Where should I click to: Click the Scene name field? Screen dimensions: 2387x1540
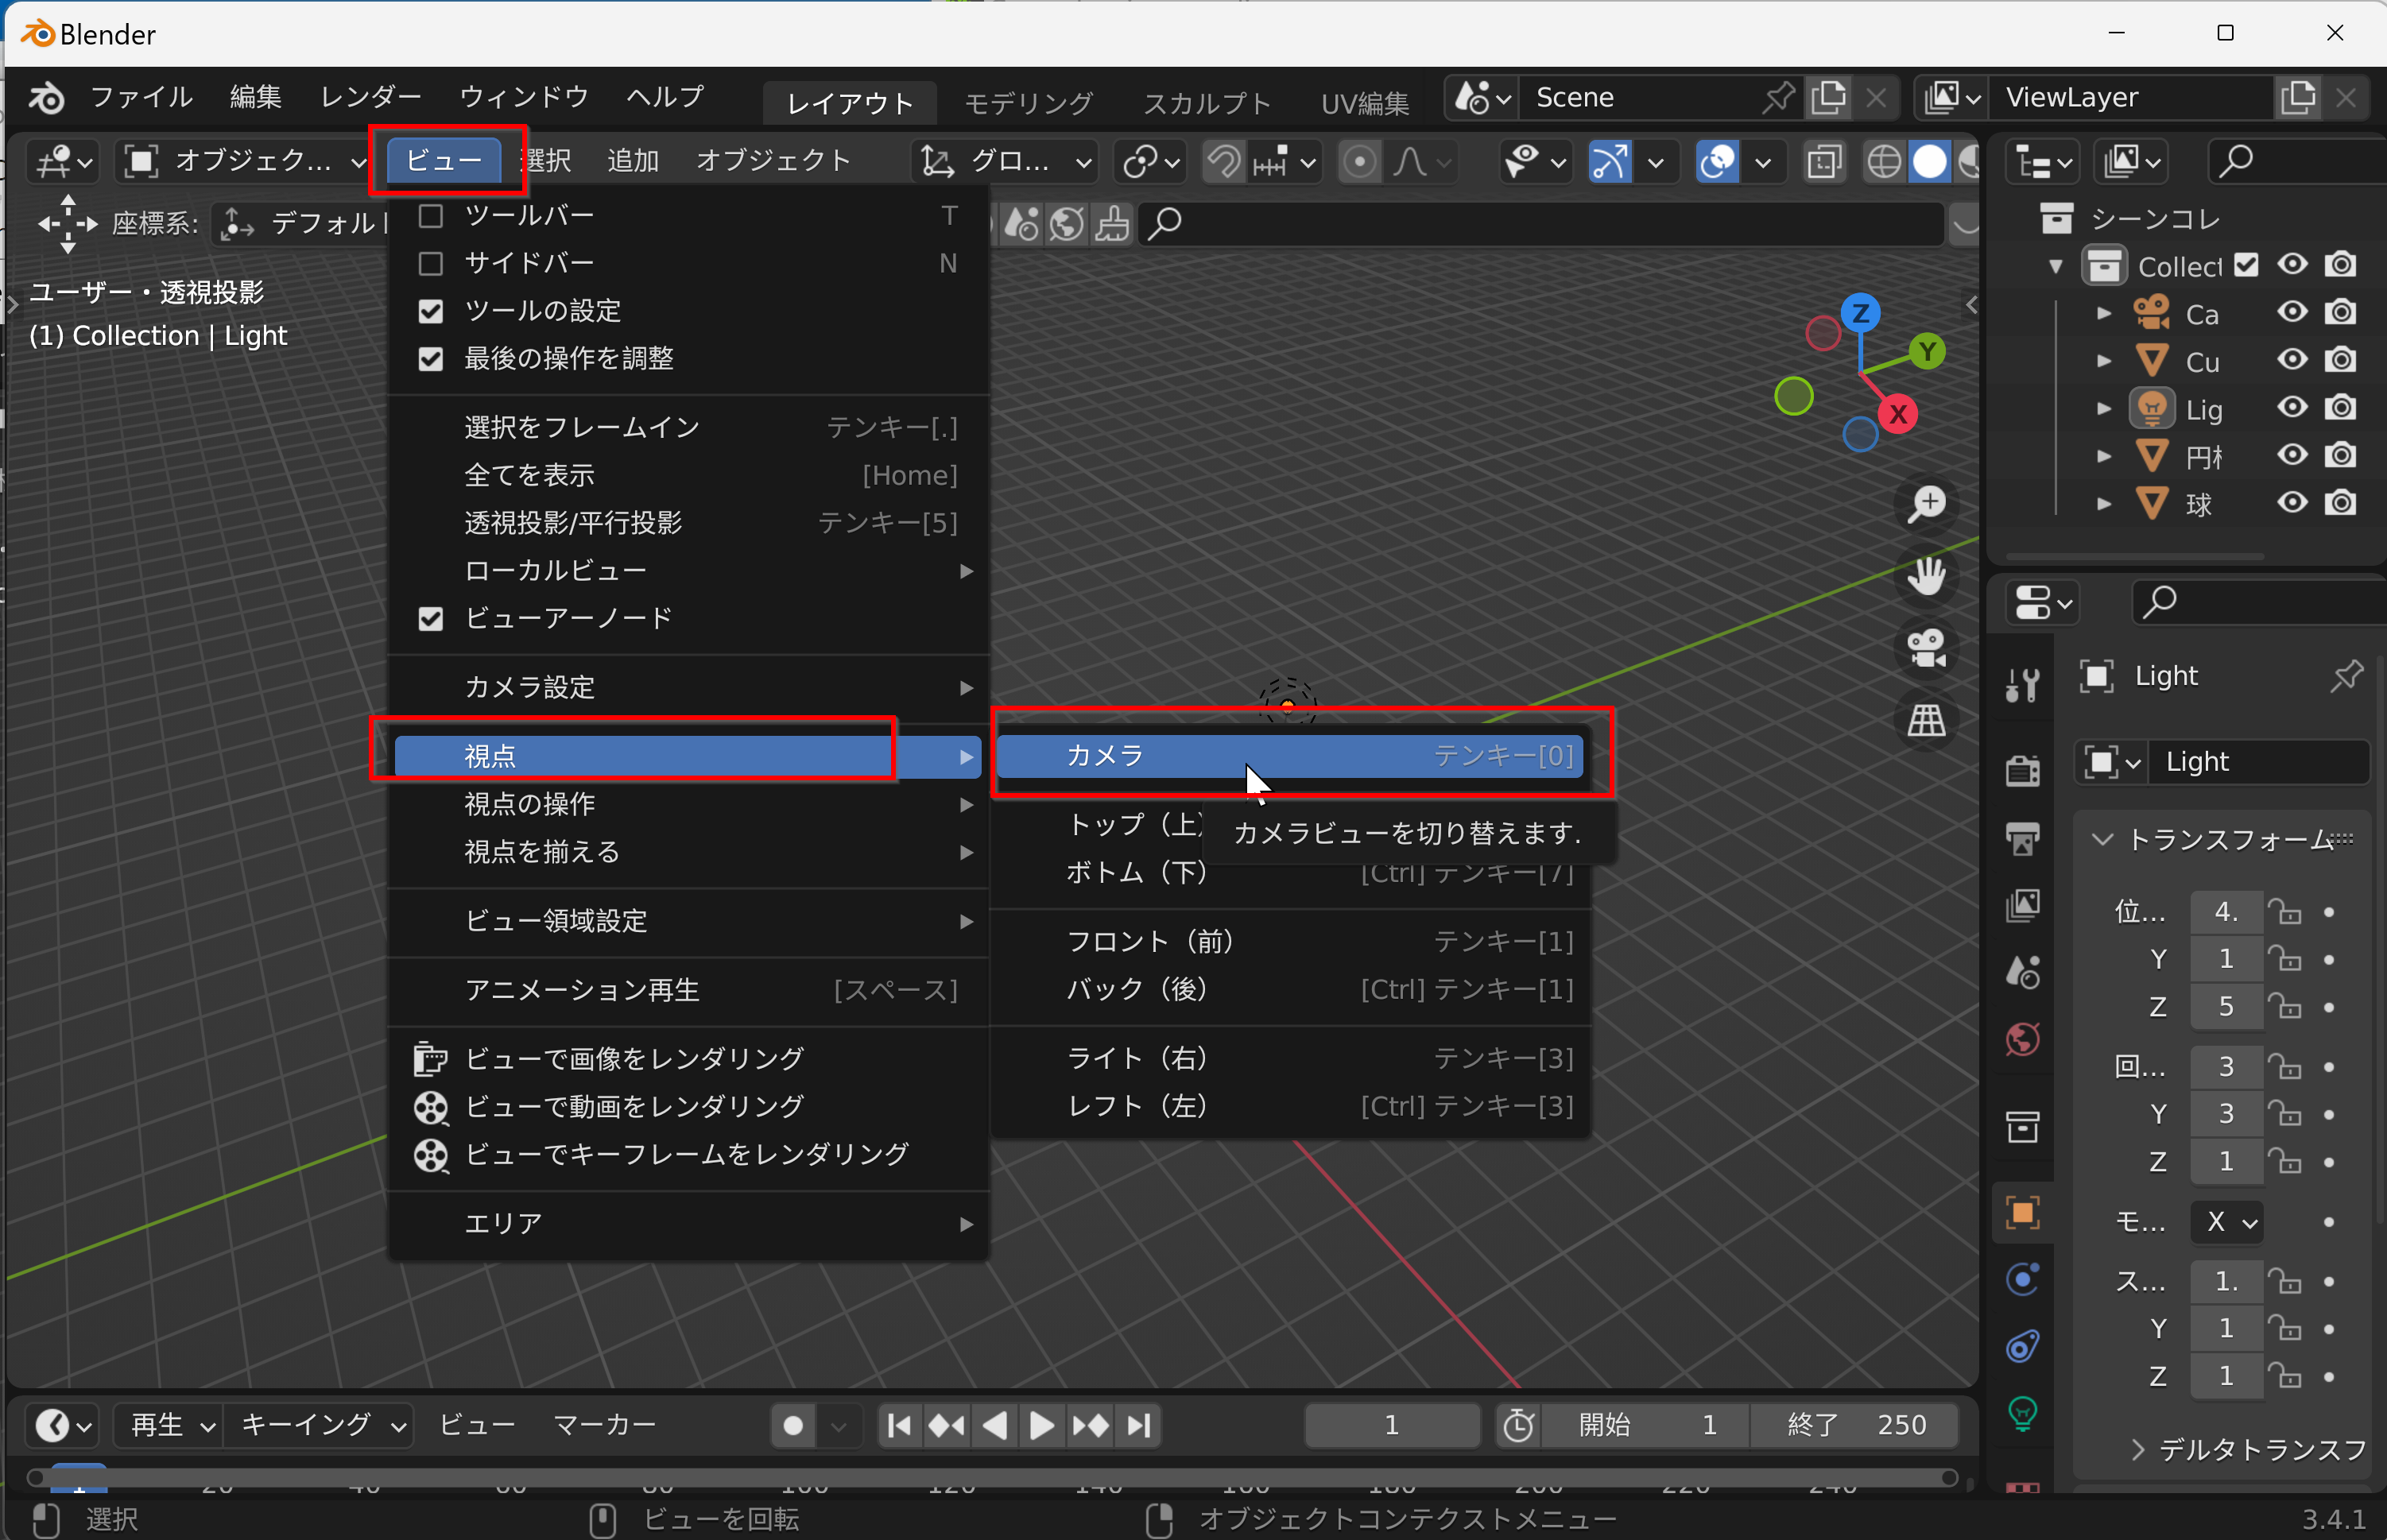point(1640,97)
